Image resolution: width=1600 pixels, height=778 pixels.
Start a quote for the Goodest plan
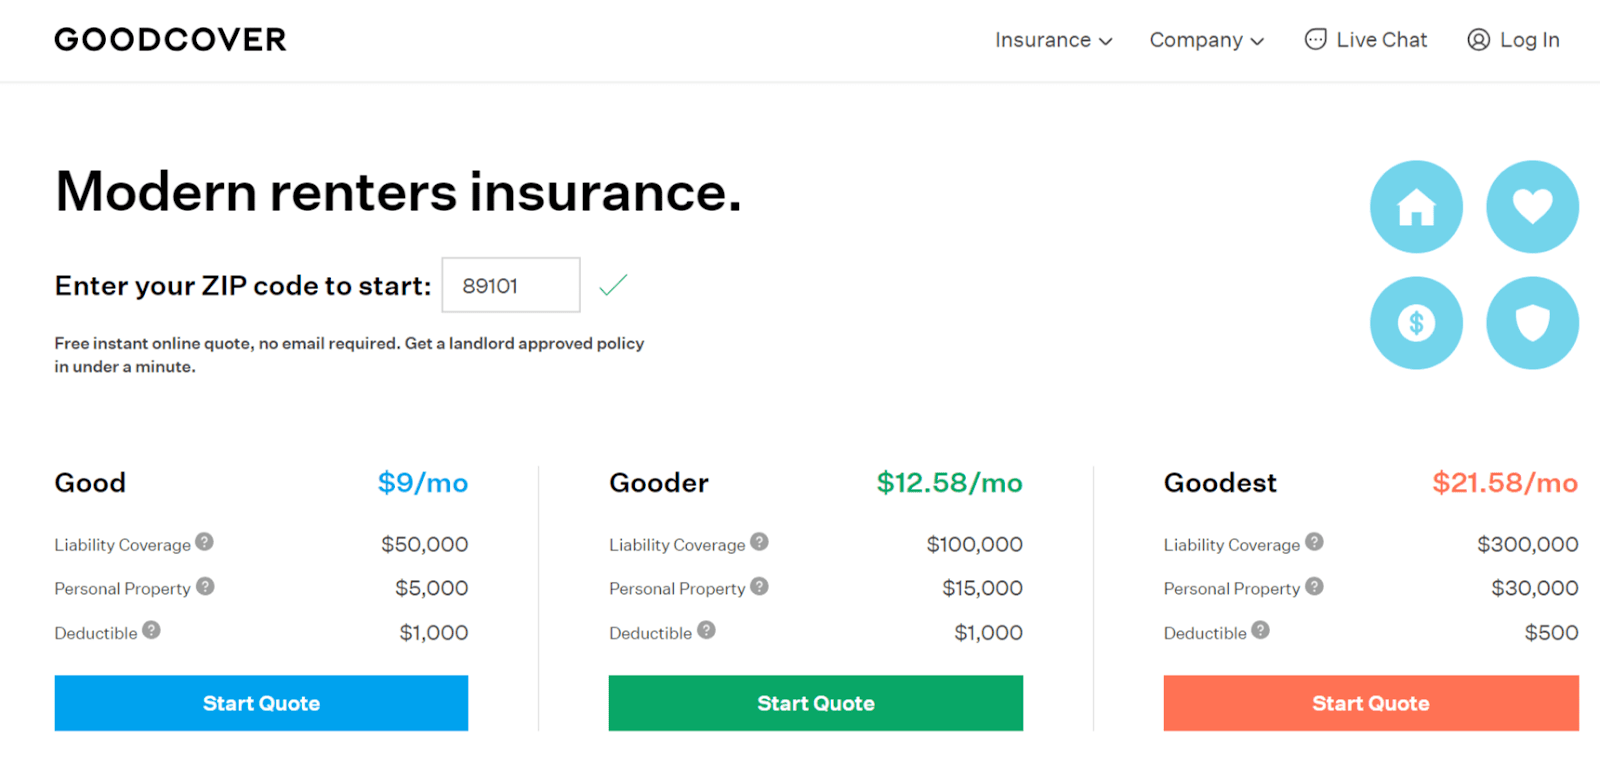tap(1370, 703)
